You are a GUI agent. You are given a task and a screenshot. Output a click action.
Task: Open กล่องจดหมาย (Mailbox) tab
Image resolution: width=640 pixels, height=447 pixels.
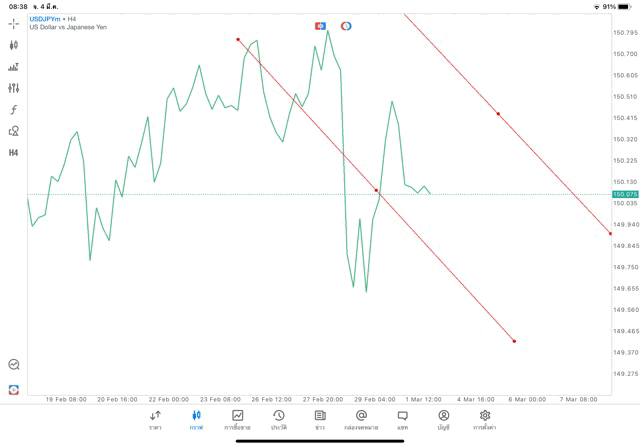pos(361,419)
